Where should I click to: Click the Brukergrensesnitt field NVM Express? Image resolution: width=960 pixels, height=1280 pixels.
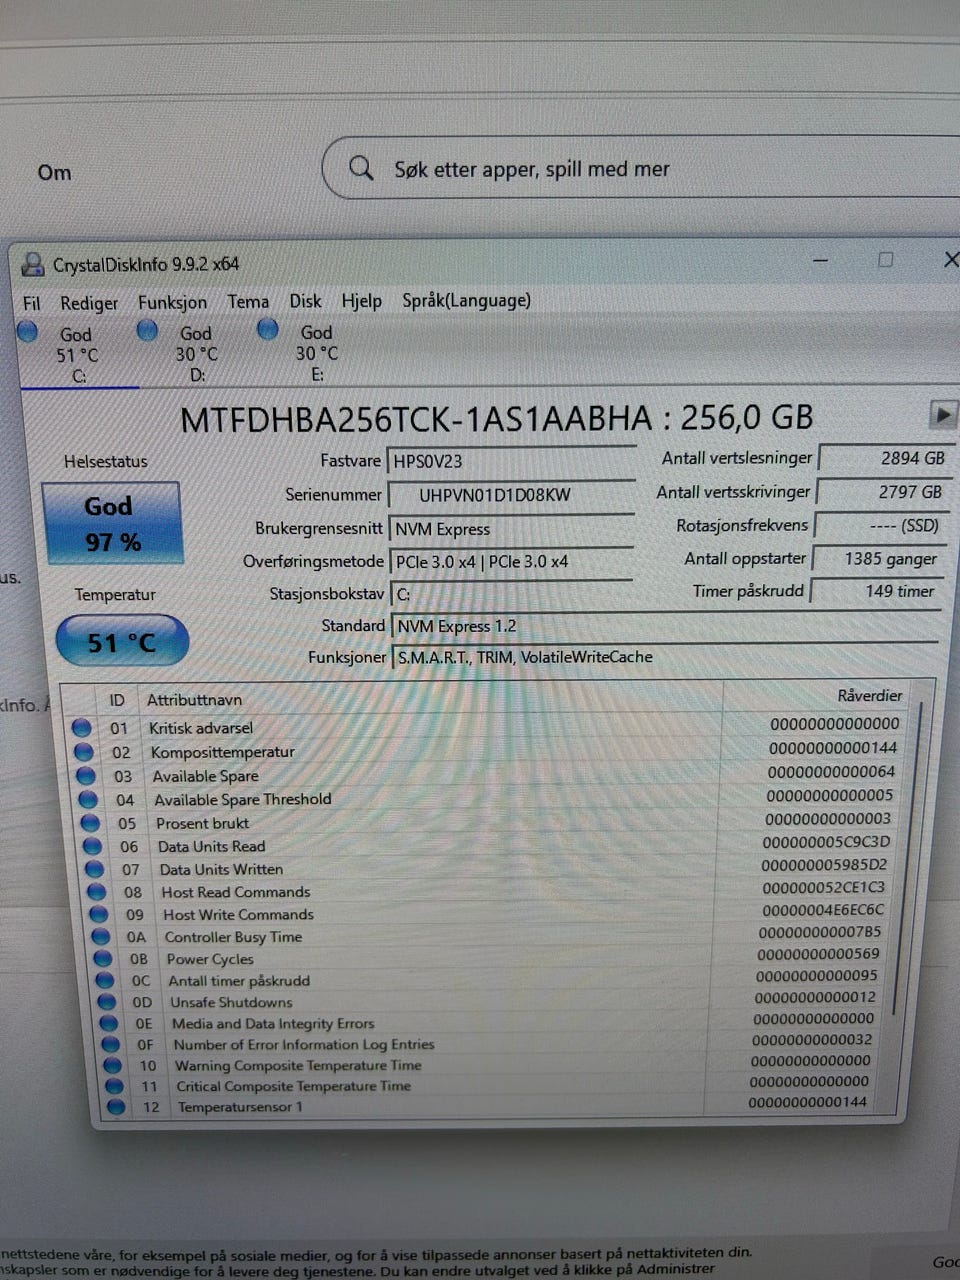pos(511,529)
